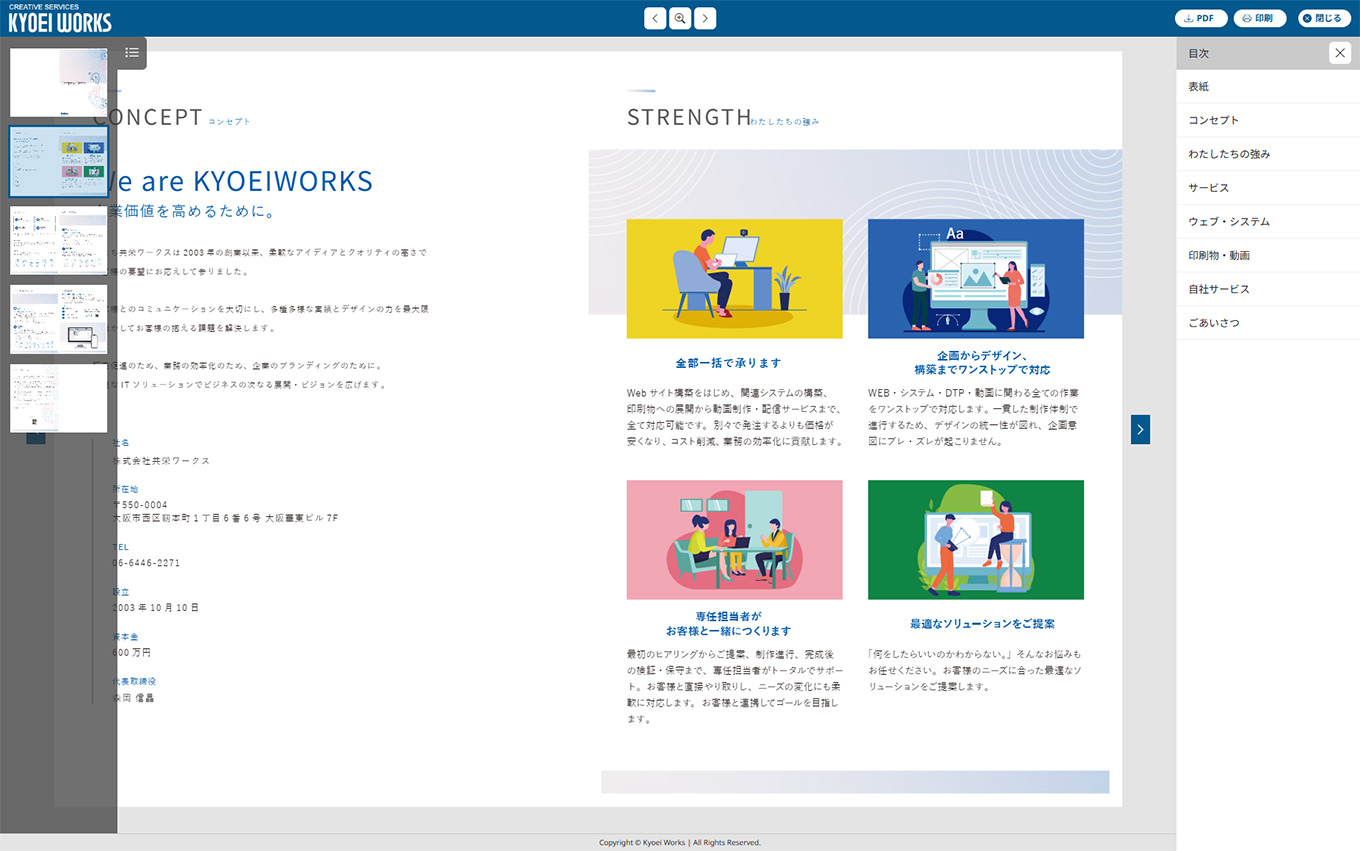Click the copyright footer text

(680, 843)
